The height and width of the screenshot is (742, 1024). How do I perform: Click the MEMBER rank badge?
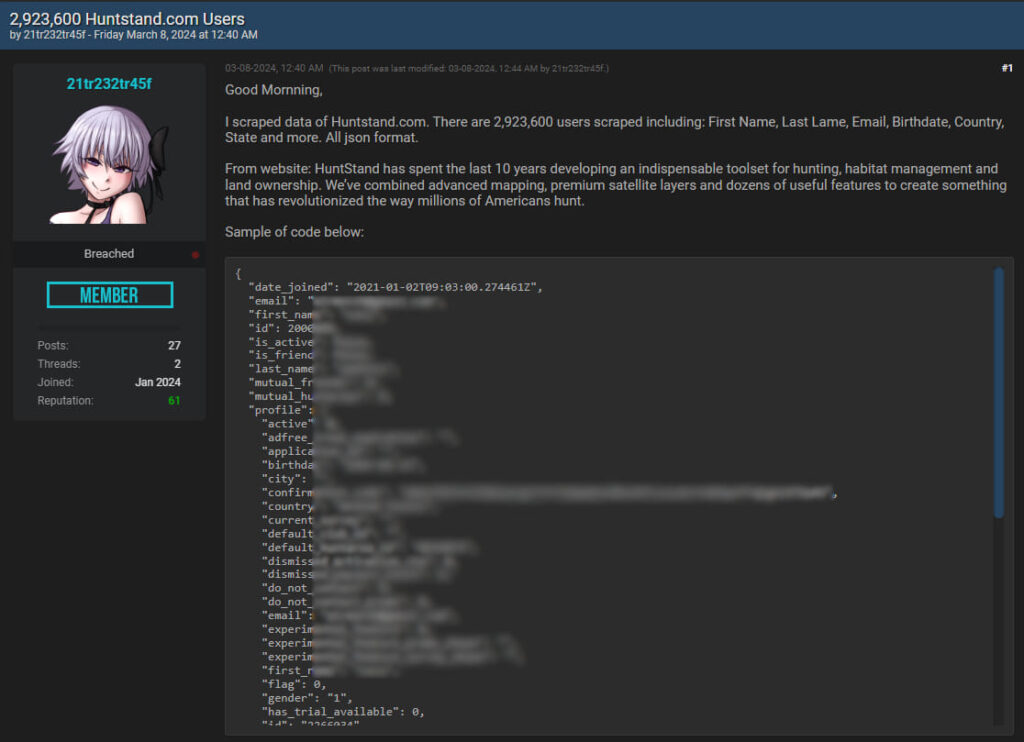click(x=110, y=295)
